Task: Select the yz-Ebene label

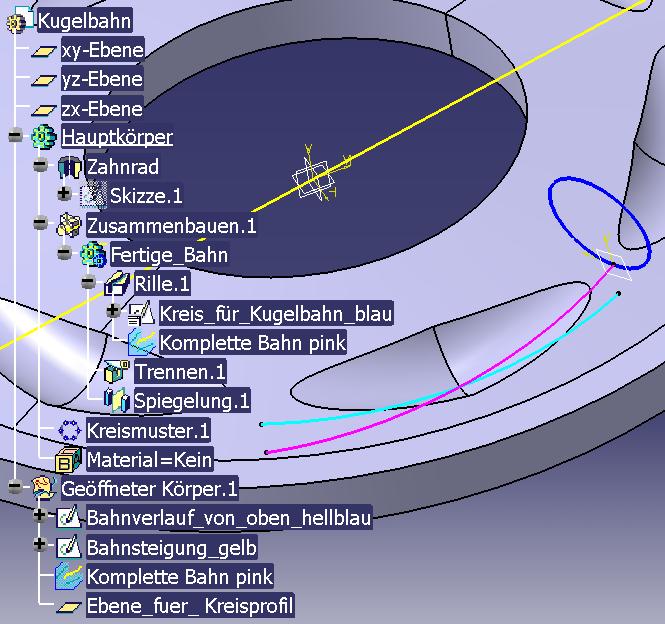Action: pyautogui.click(x=102, y=79)
